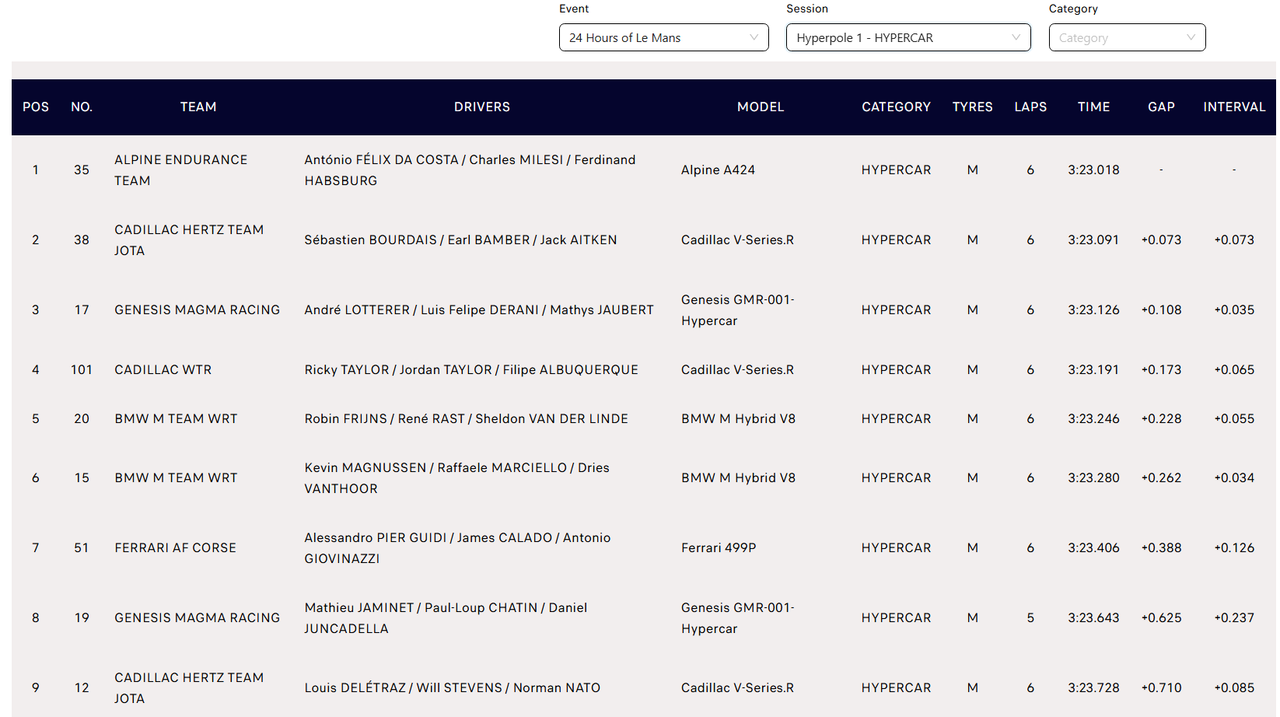Click car number 101
1280x717 pixels.
pyautogui.click(x=82, y=370)
